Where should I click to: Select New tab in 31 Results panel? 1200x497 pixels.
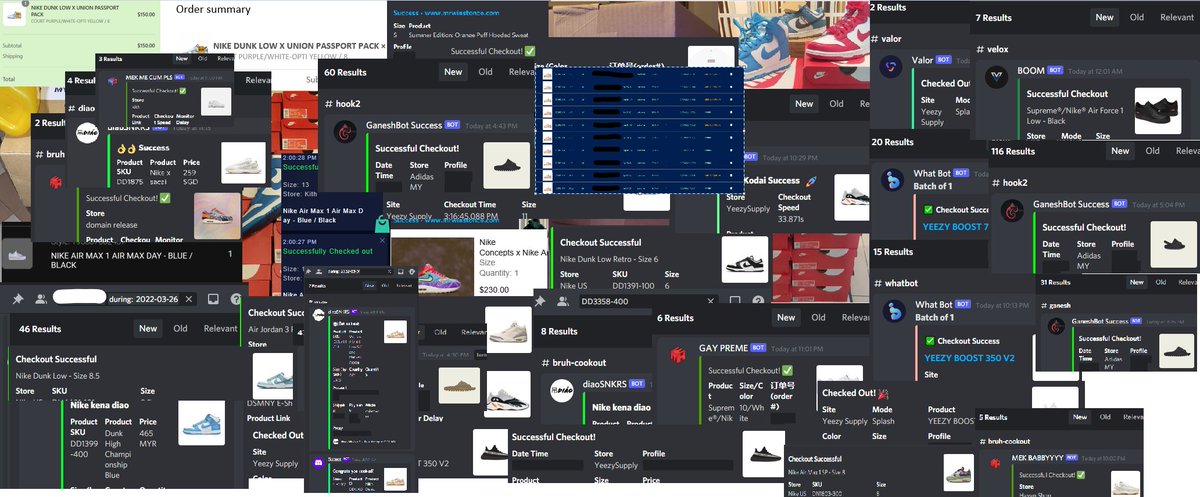tap(1136, 282)
